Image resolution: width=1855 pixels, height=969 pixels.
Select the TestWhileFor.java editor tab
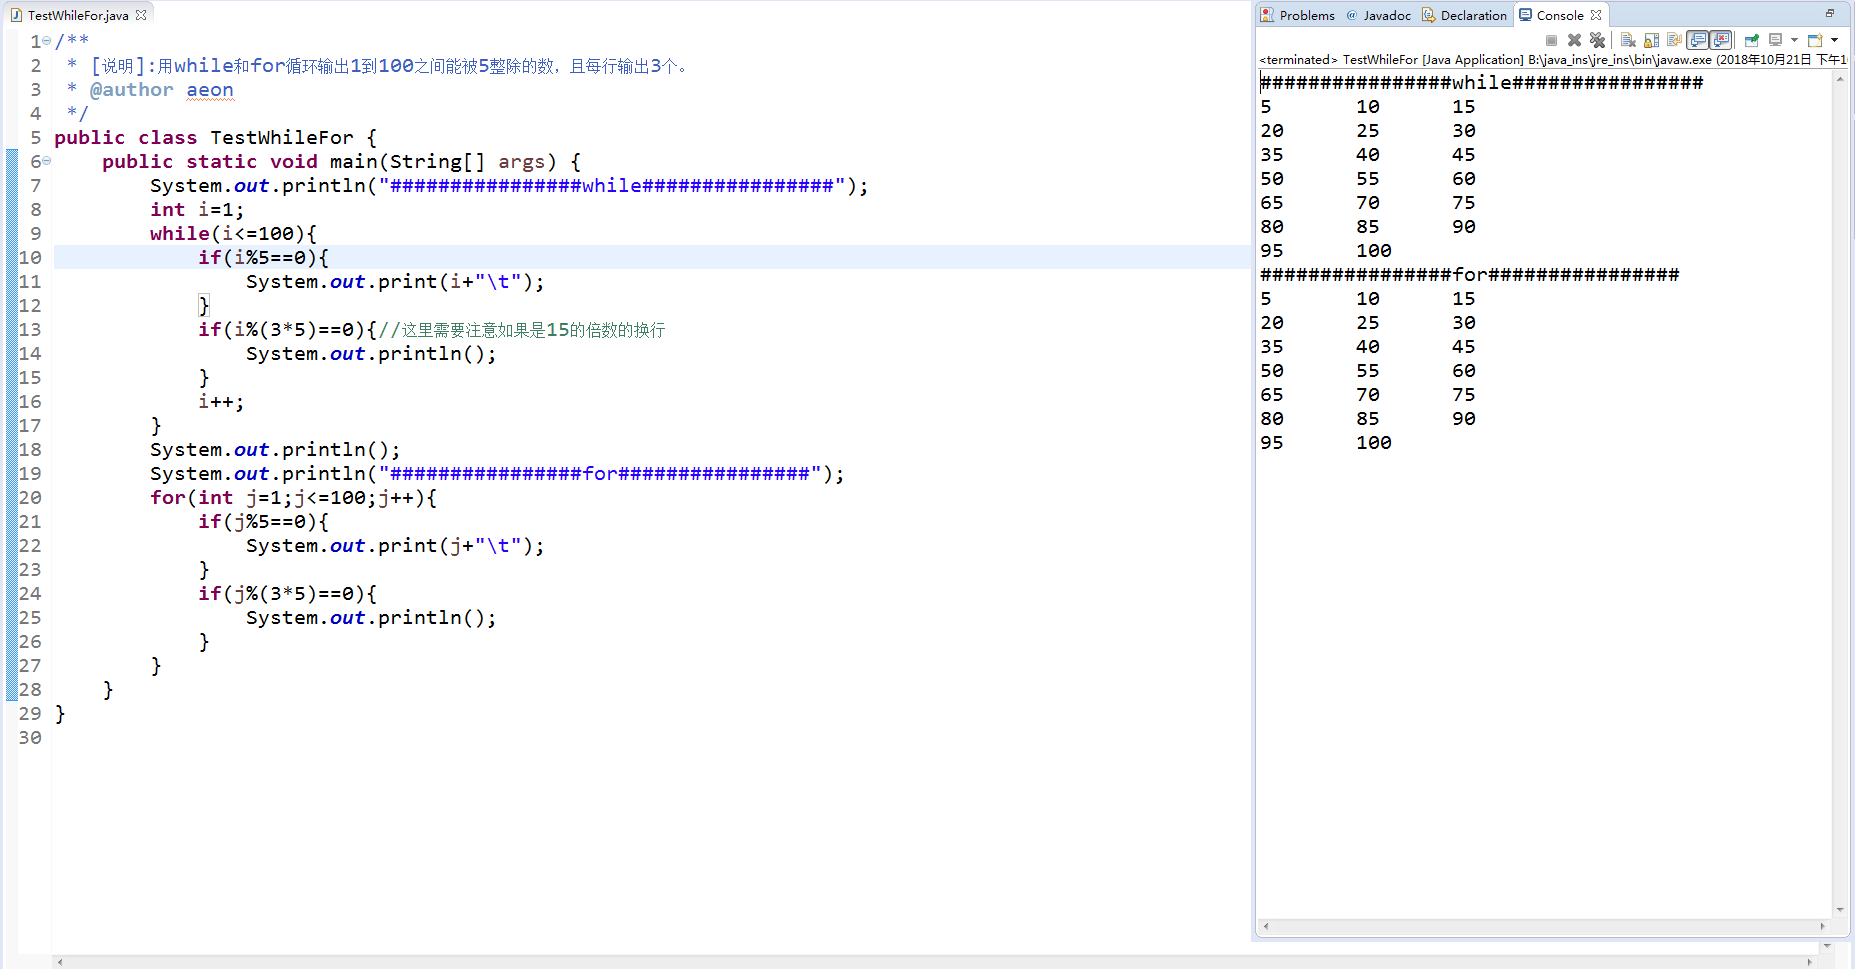78,15
